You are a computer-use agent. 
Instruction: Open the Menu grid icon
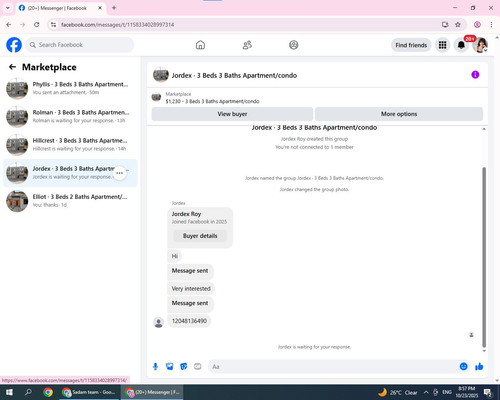[442, 45]
